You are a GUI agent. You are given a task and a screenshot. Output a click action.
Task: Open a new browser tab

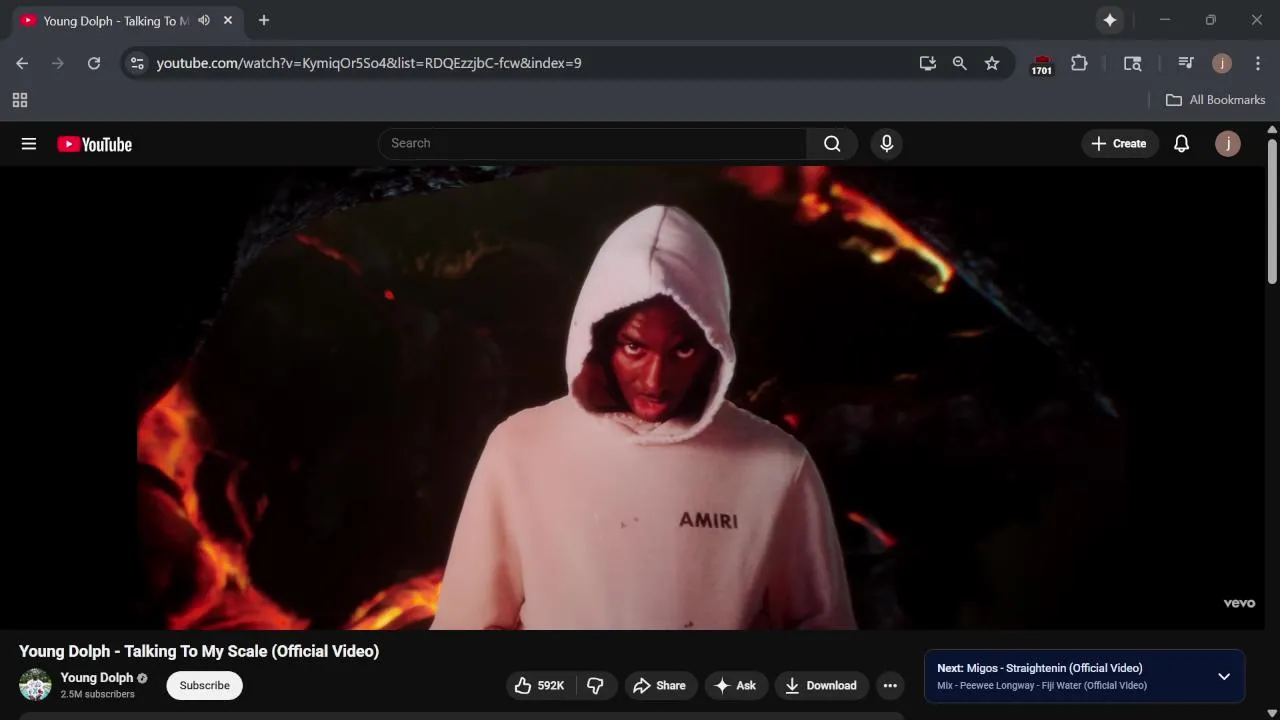coord(264,20)
